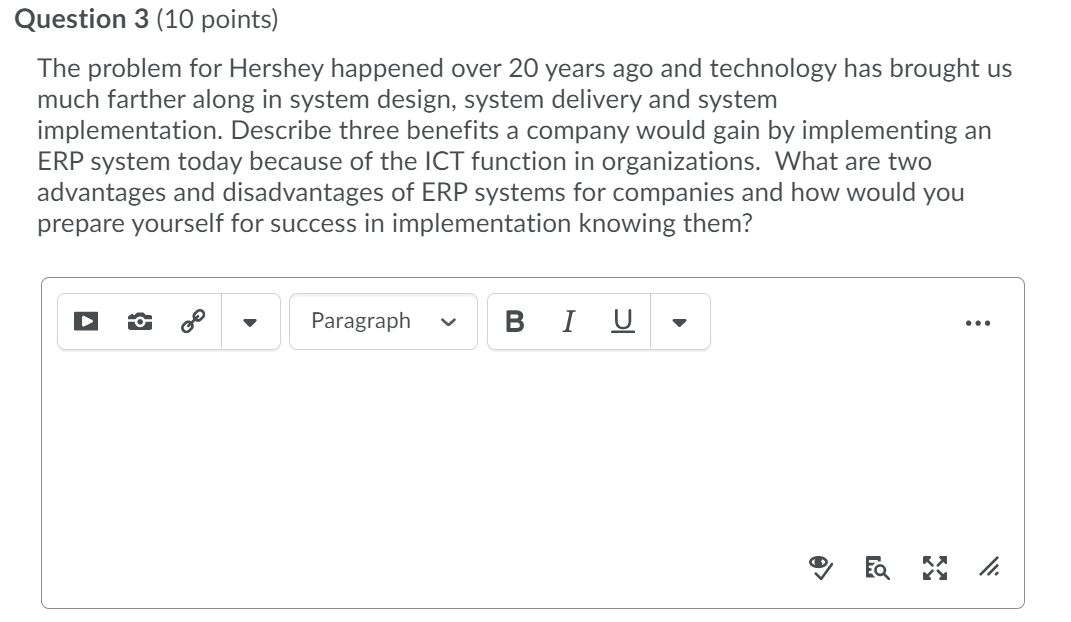Expand the extra insert options arrow

point(251,322)
